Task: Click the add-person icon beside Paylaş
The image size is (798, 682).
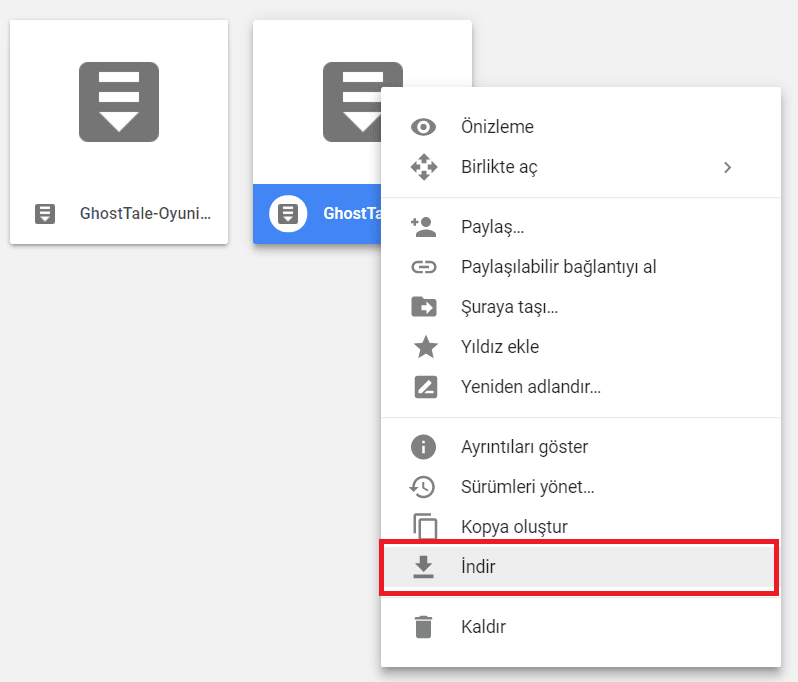Action: [x=423, y=227]
